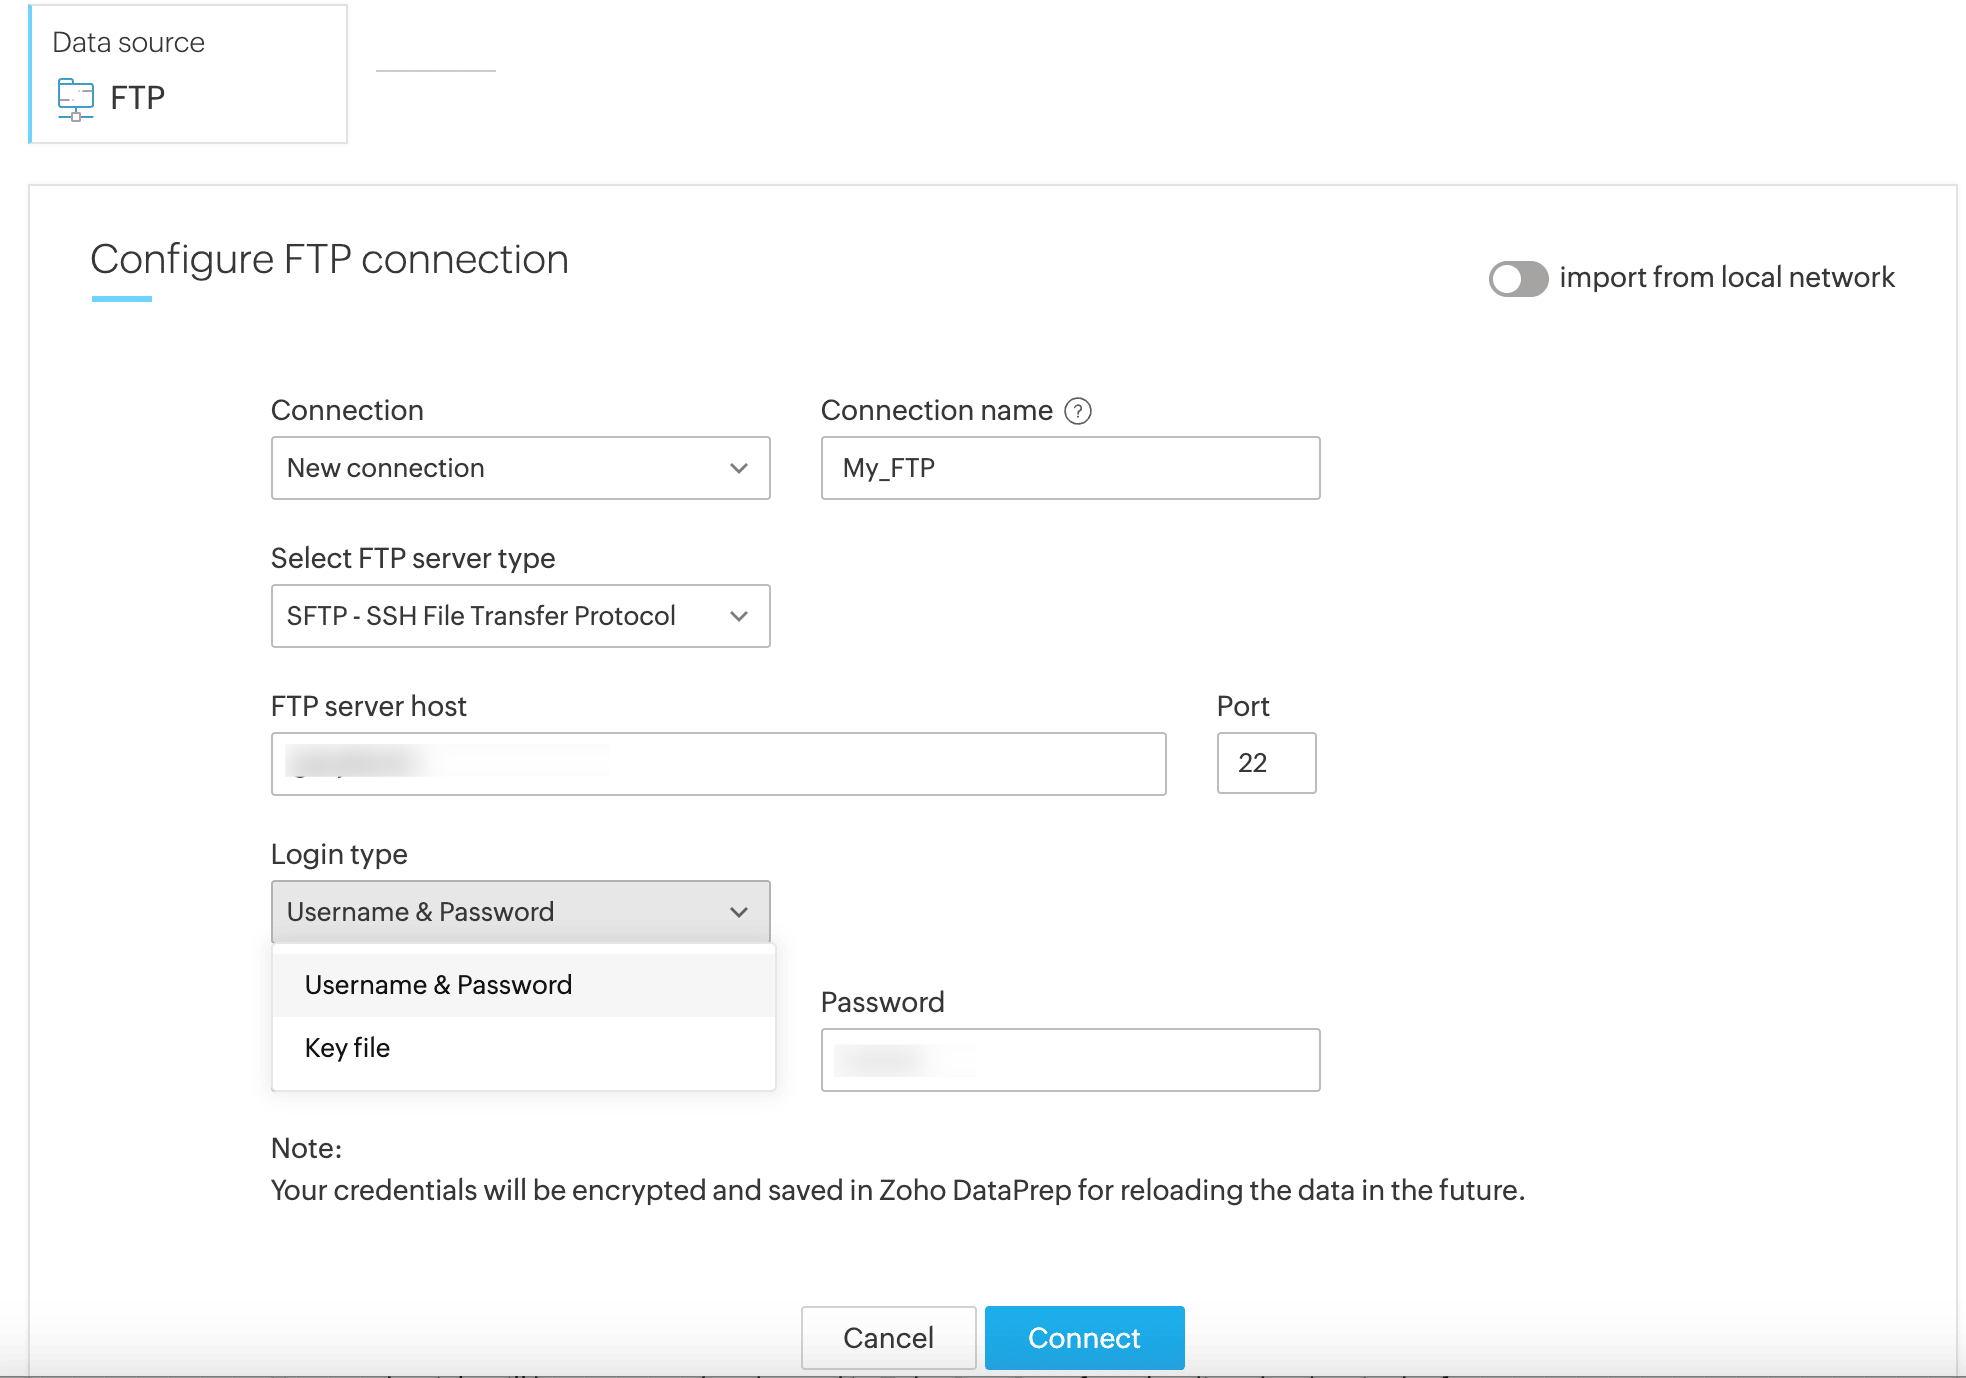Click chevron arrow beside SFTP protocol
Viewport: 1966px width, 1378px height.
(x=739, y=616)
